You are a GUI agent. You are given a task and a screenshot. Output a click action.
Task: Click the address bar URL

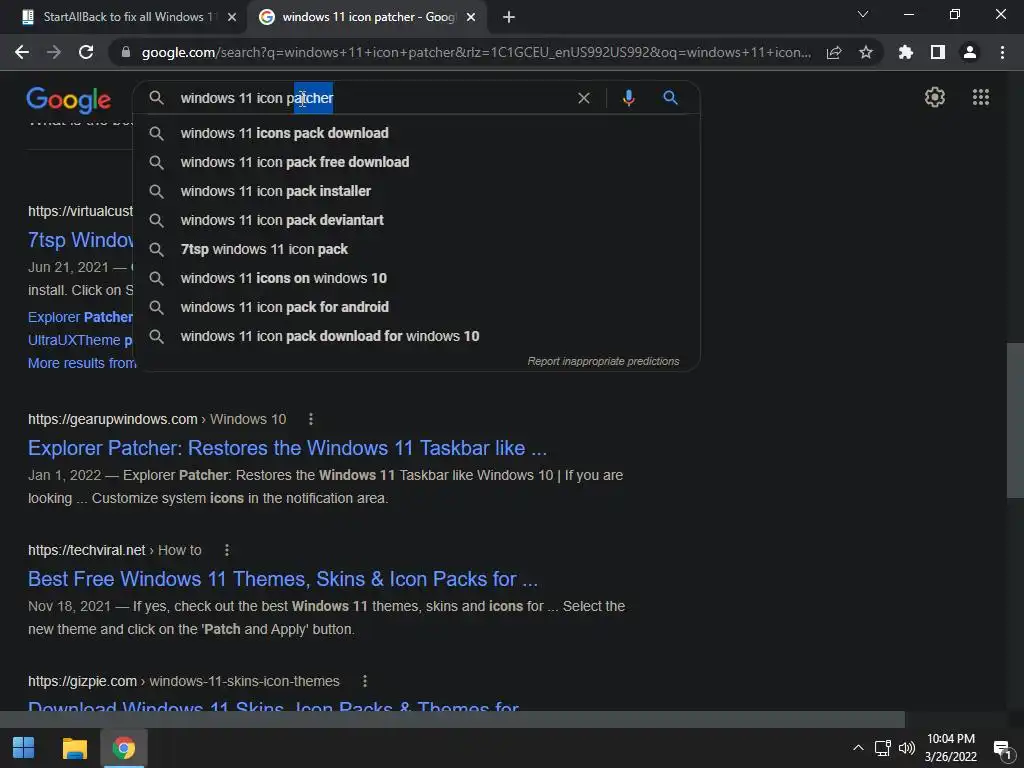click(476, 52)
